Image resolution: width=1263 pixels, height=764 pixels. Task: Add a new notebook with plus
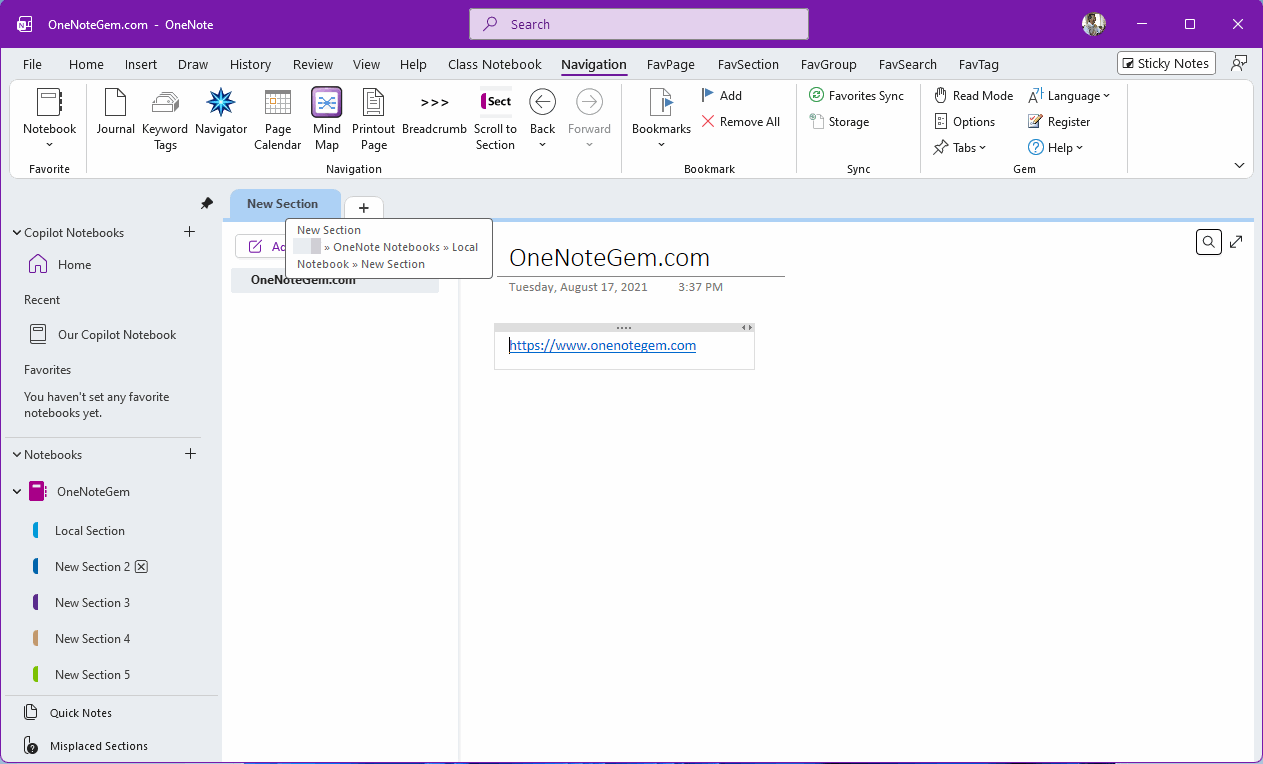(190, 454)
